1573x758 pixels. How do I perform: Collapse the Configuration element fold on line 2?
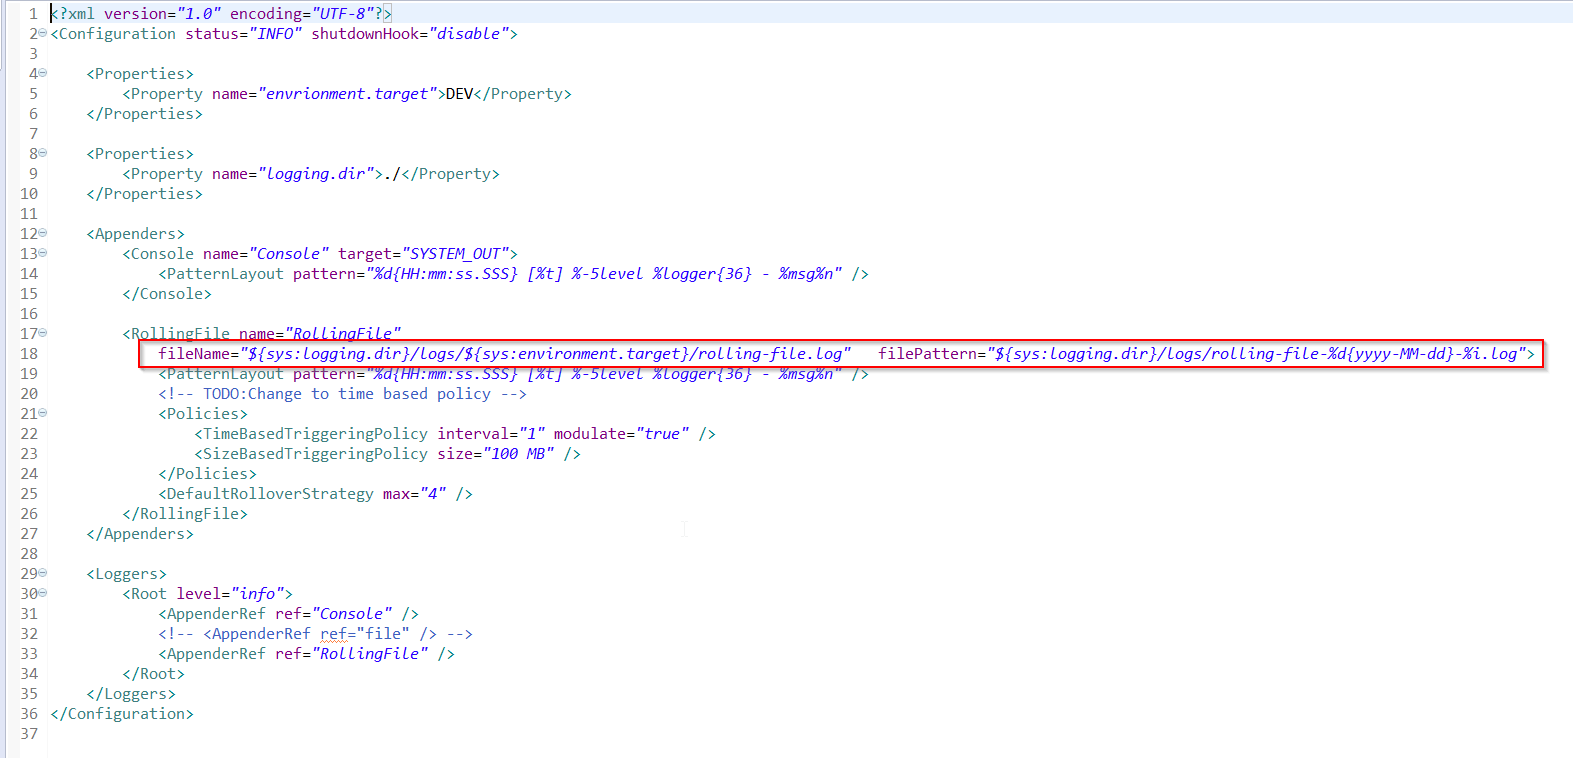(x=42, y=33)
